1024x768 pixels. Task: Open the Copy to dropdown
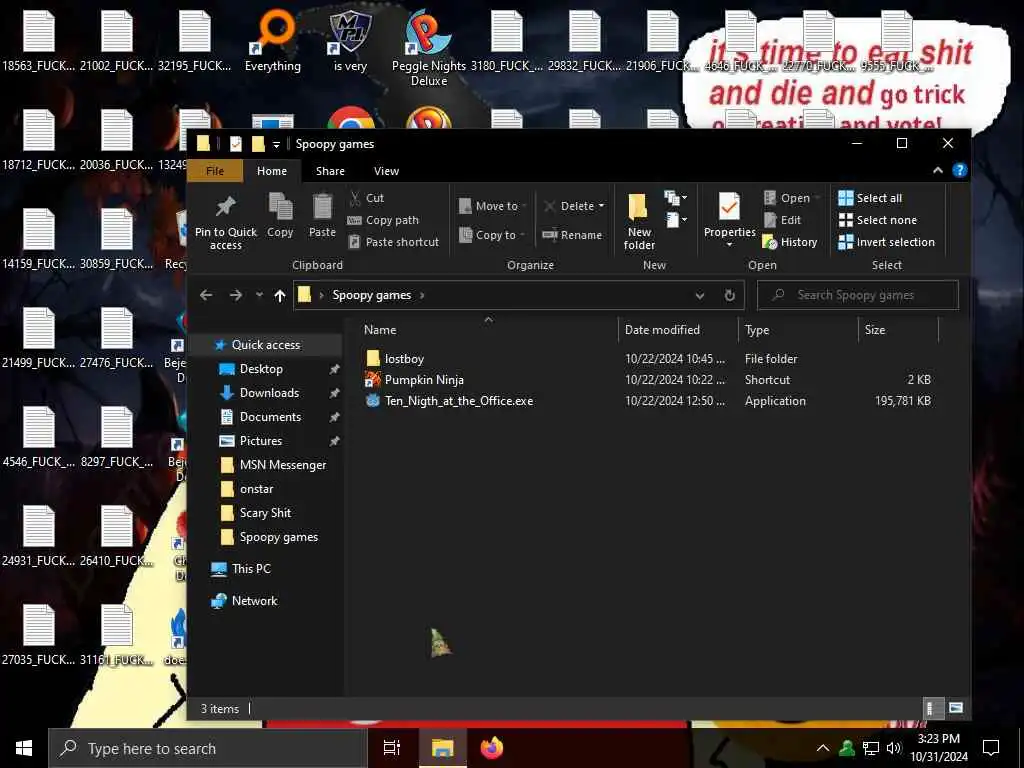pyautogui.click(x=493, y=235)
